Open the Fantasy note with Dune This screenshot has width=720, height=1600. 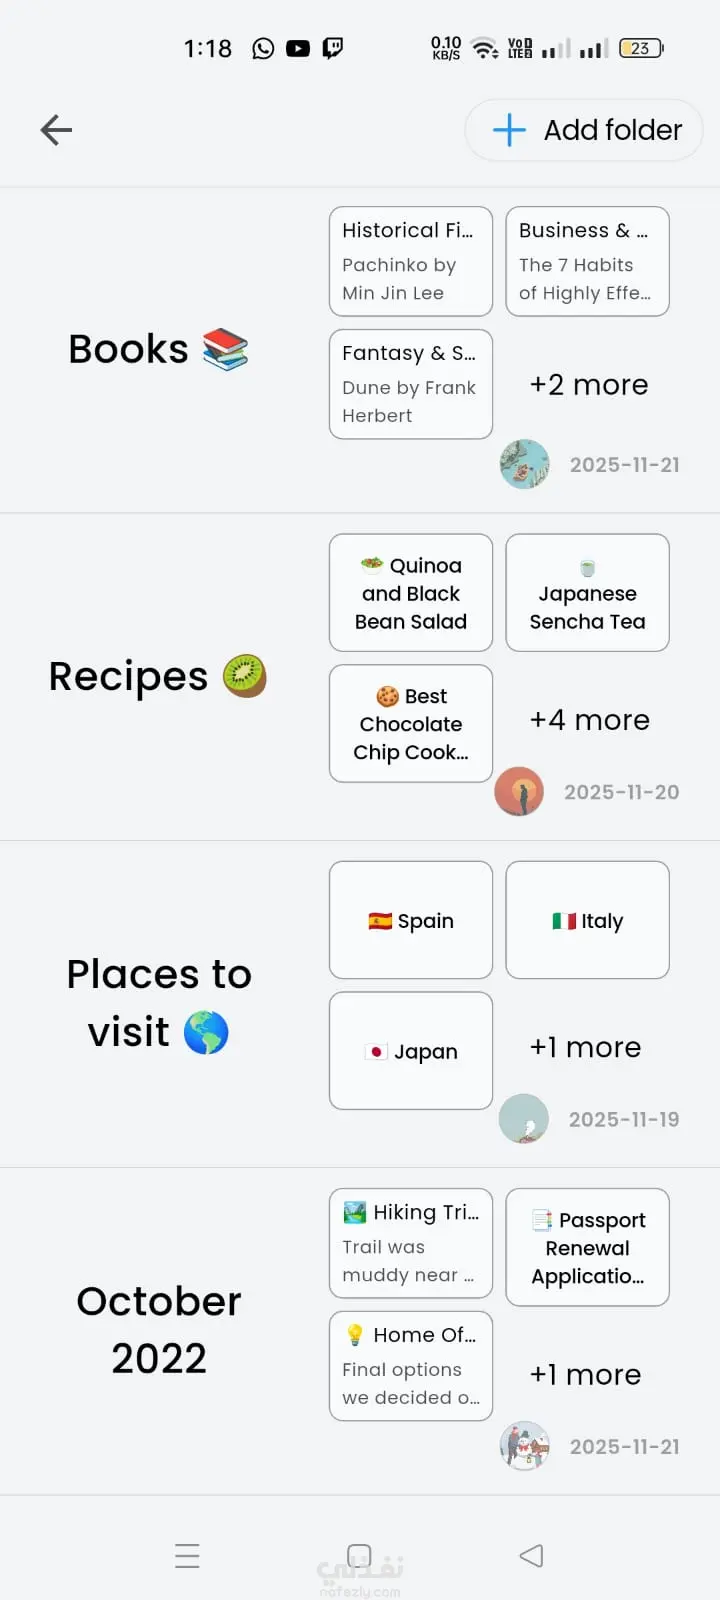pyautogui.click(x=410, y=384)
